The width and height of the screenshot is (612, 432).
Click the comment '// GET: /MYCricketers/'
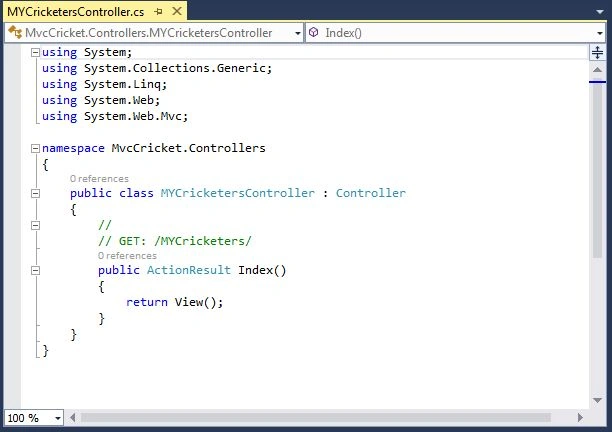point(174,241)
